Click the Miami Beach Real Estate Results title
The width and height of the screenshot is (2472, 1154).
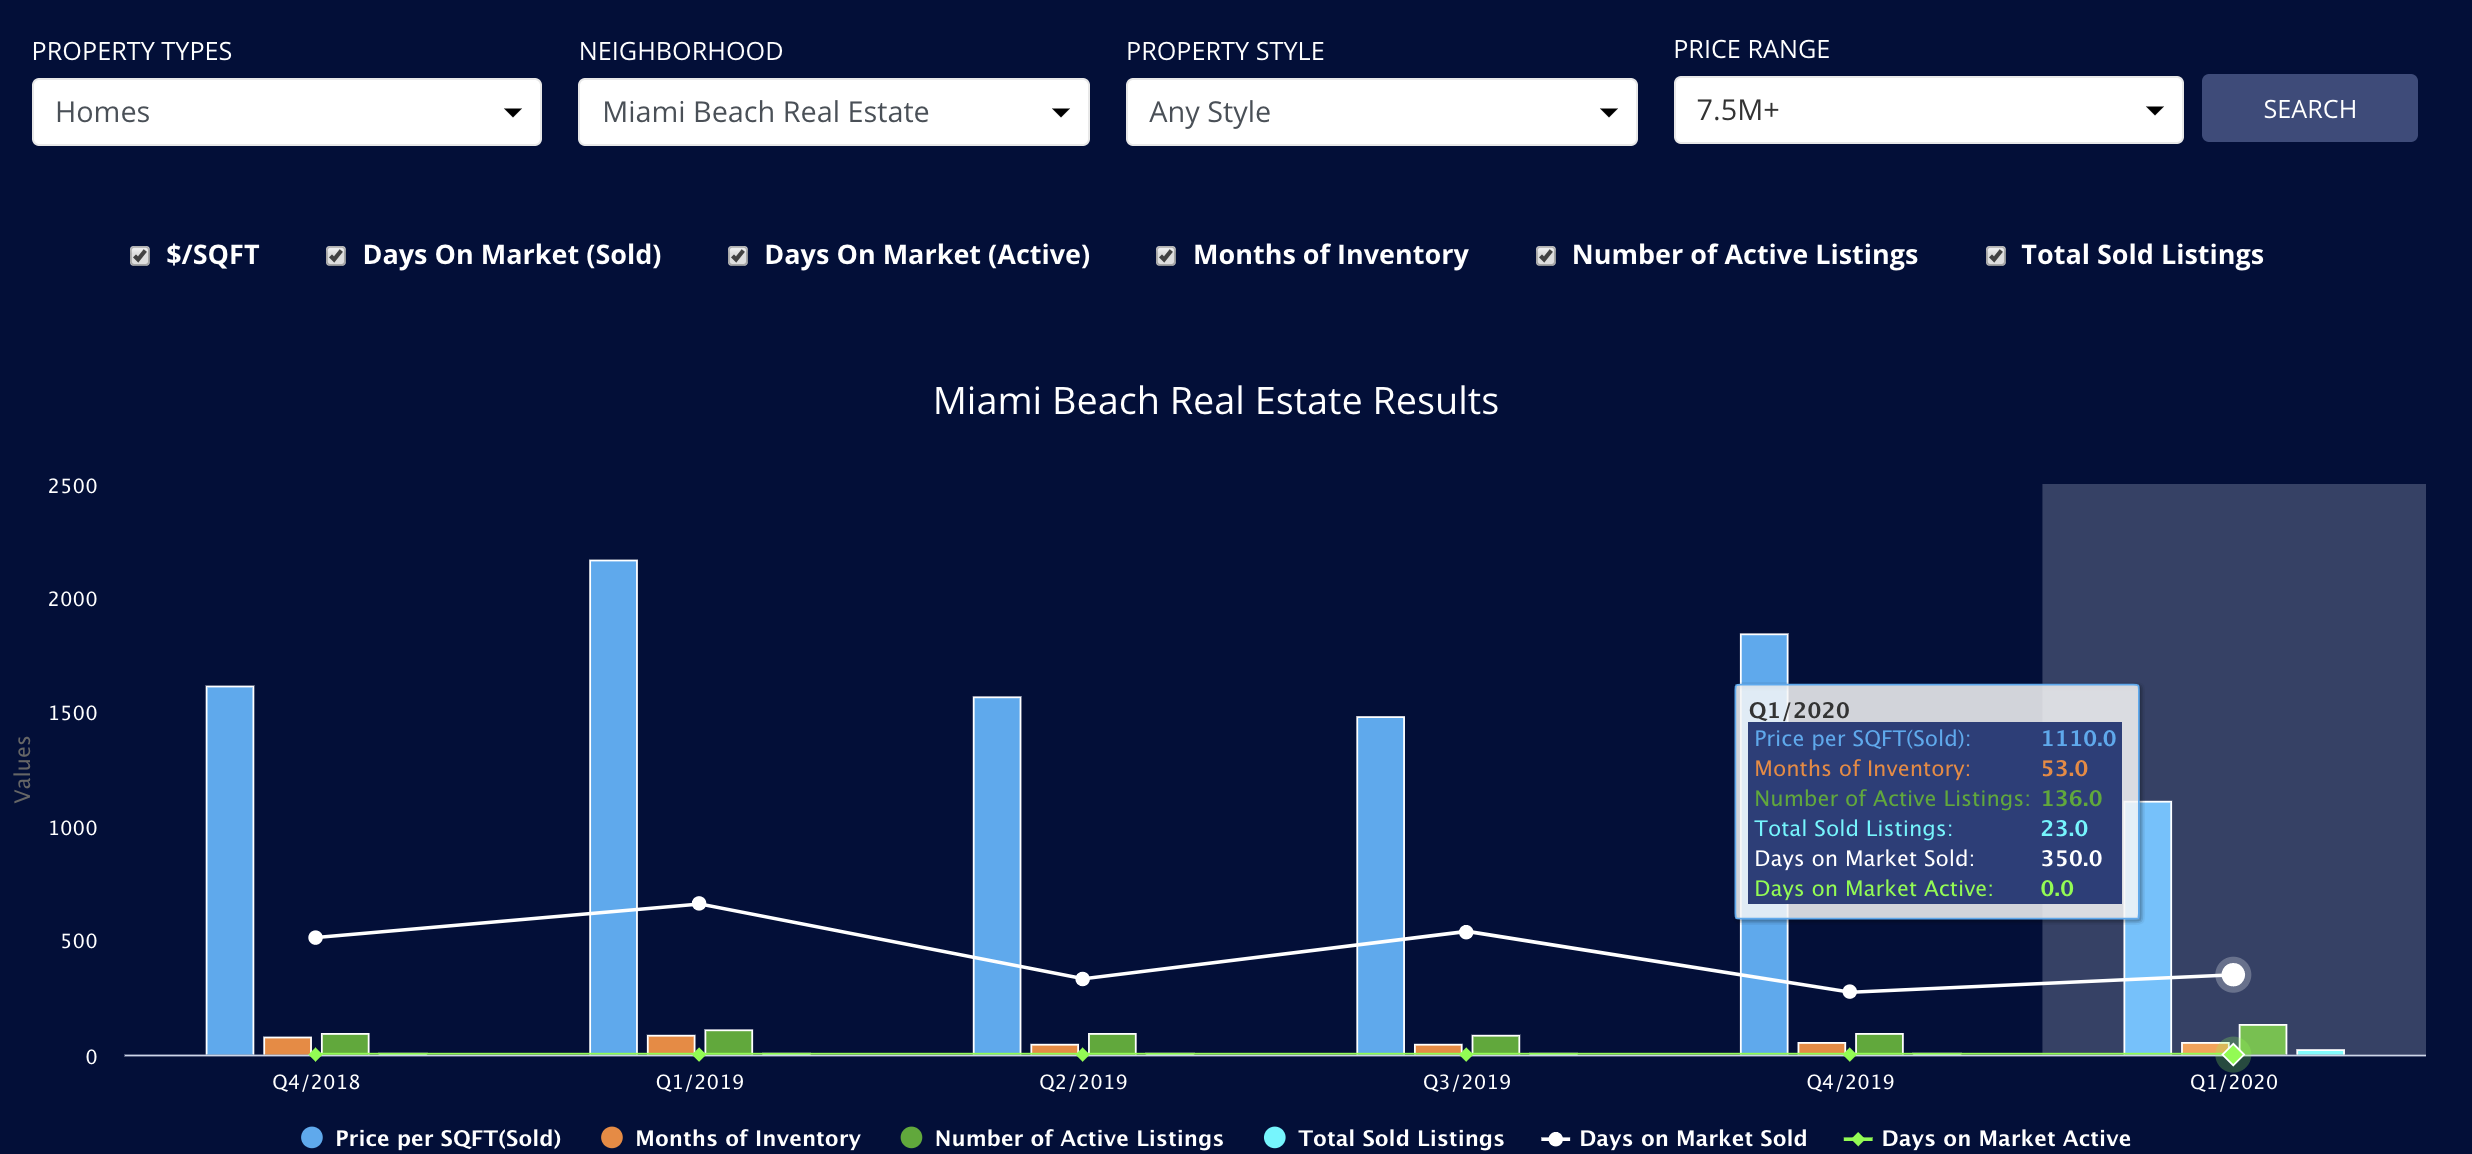[1215, 401]
